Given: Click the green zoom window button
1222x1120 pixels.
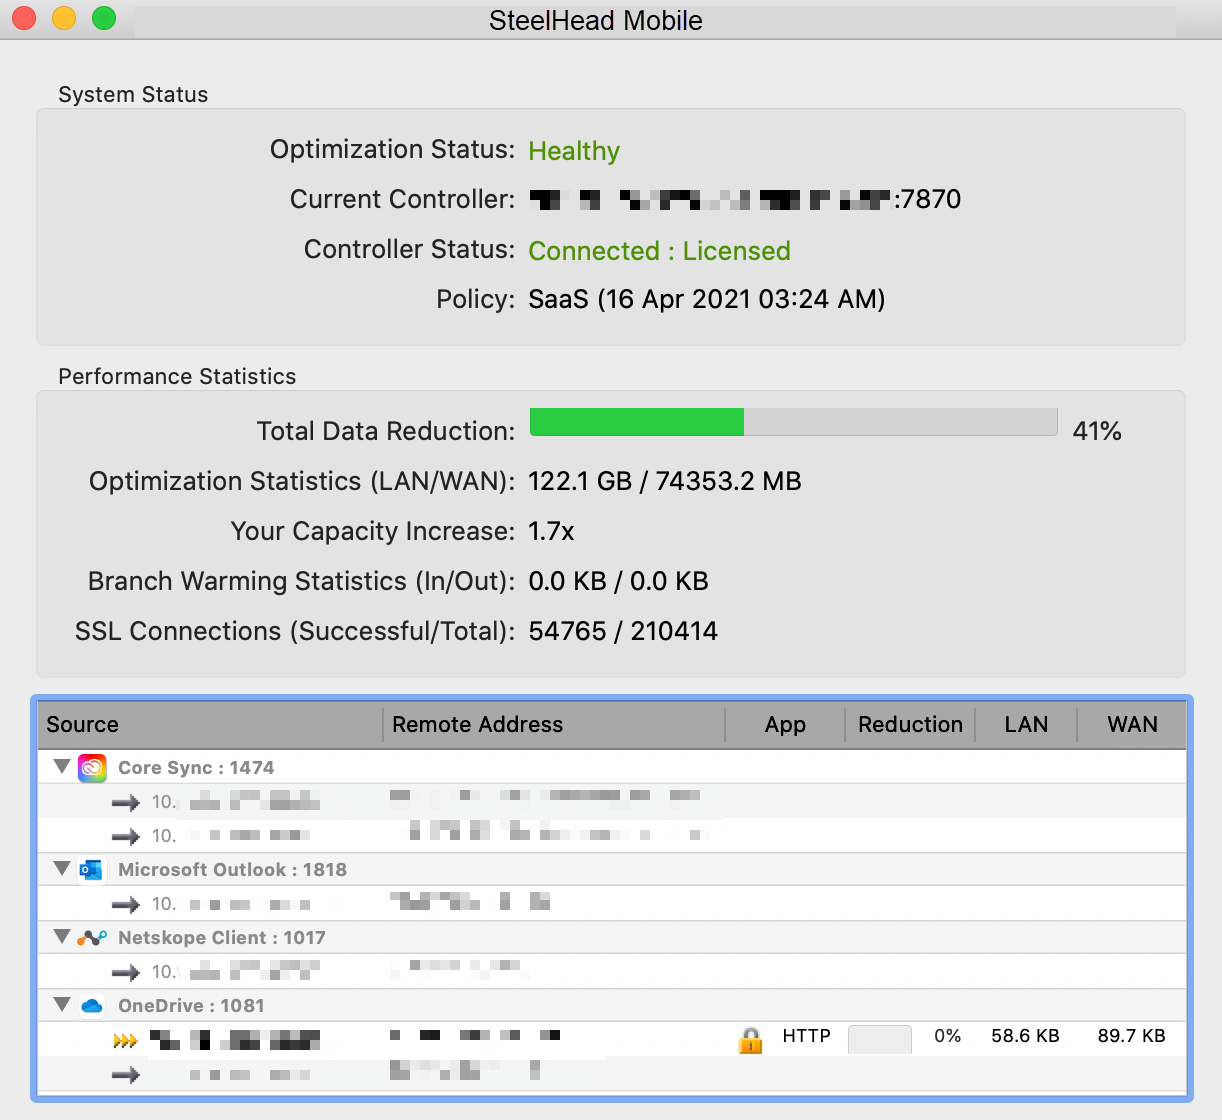Looking at the screenshot, I should pos(104,19).
